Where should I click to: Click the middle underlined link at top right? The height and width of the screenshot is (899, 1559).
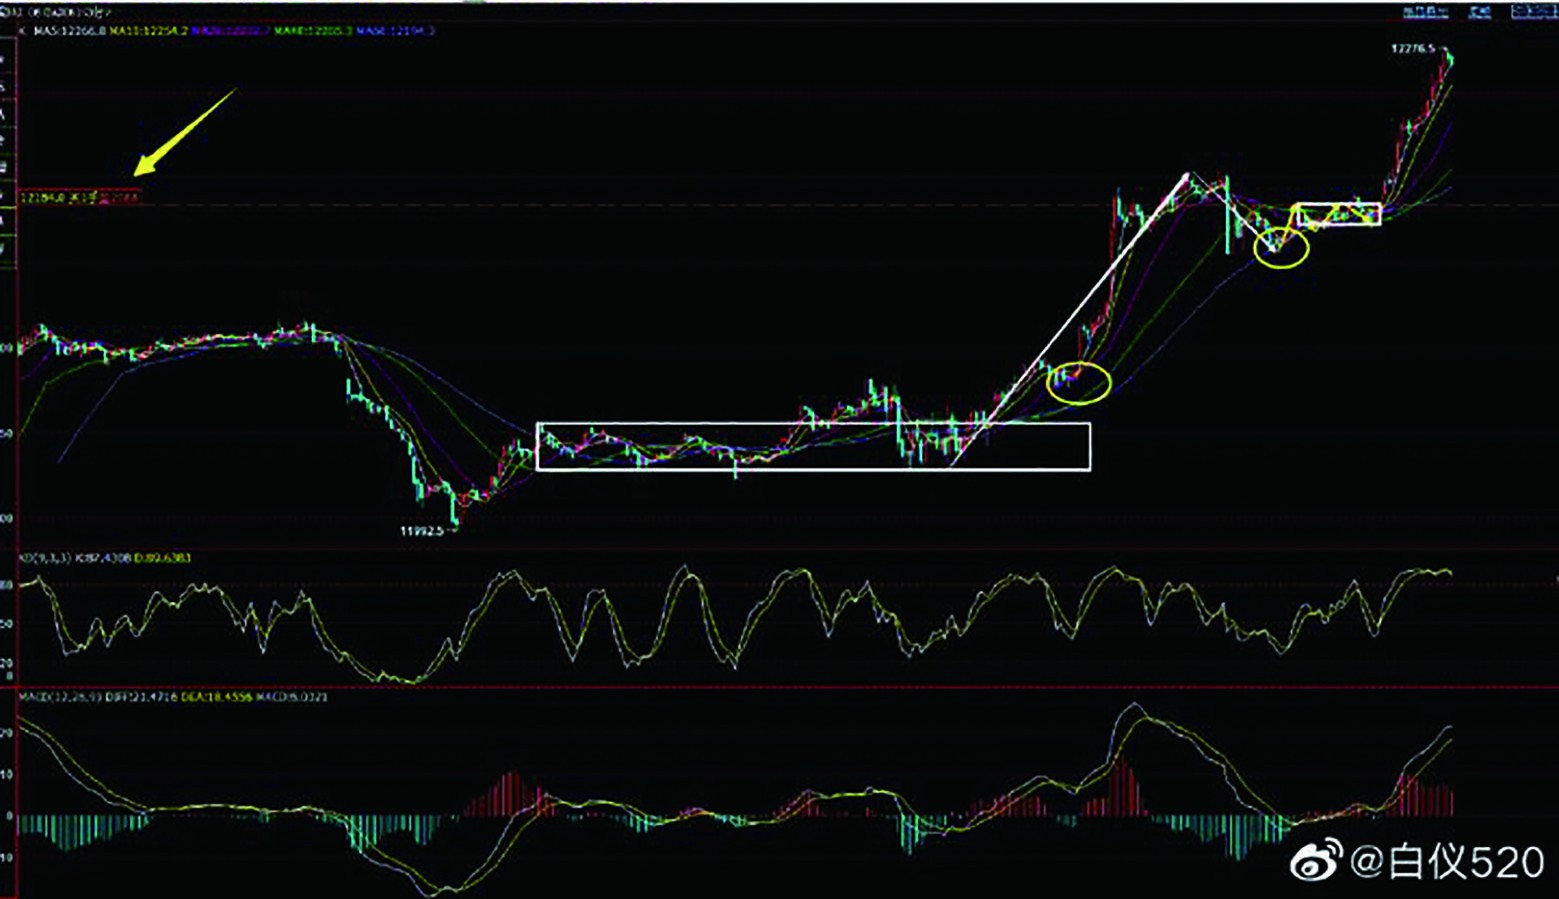1480,12
